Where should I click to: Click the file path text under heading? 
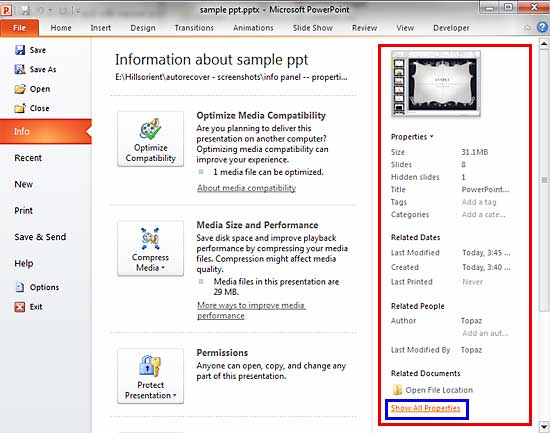231,77
